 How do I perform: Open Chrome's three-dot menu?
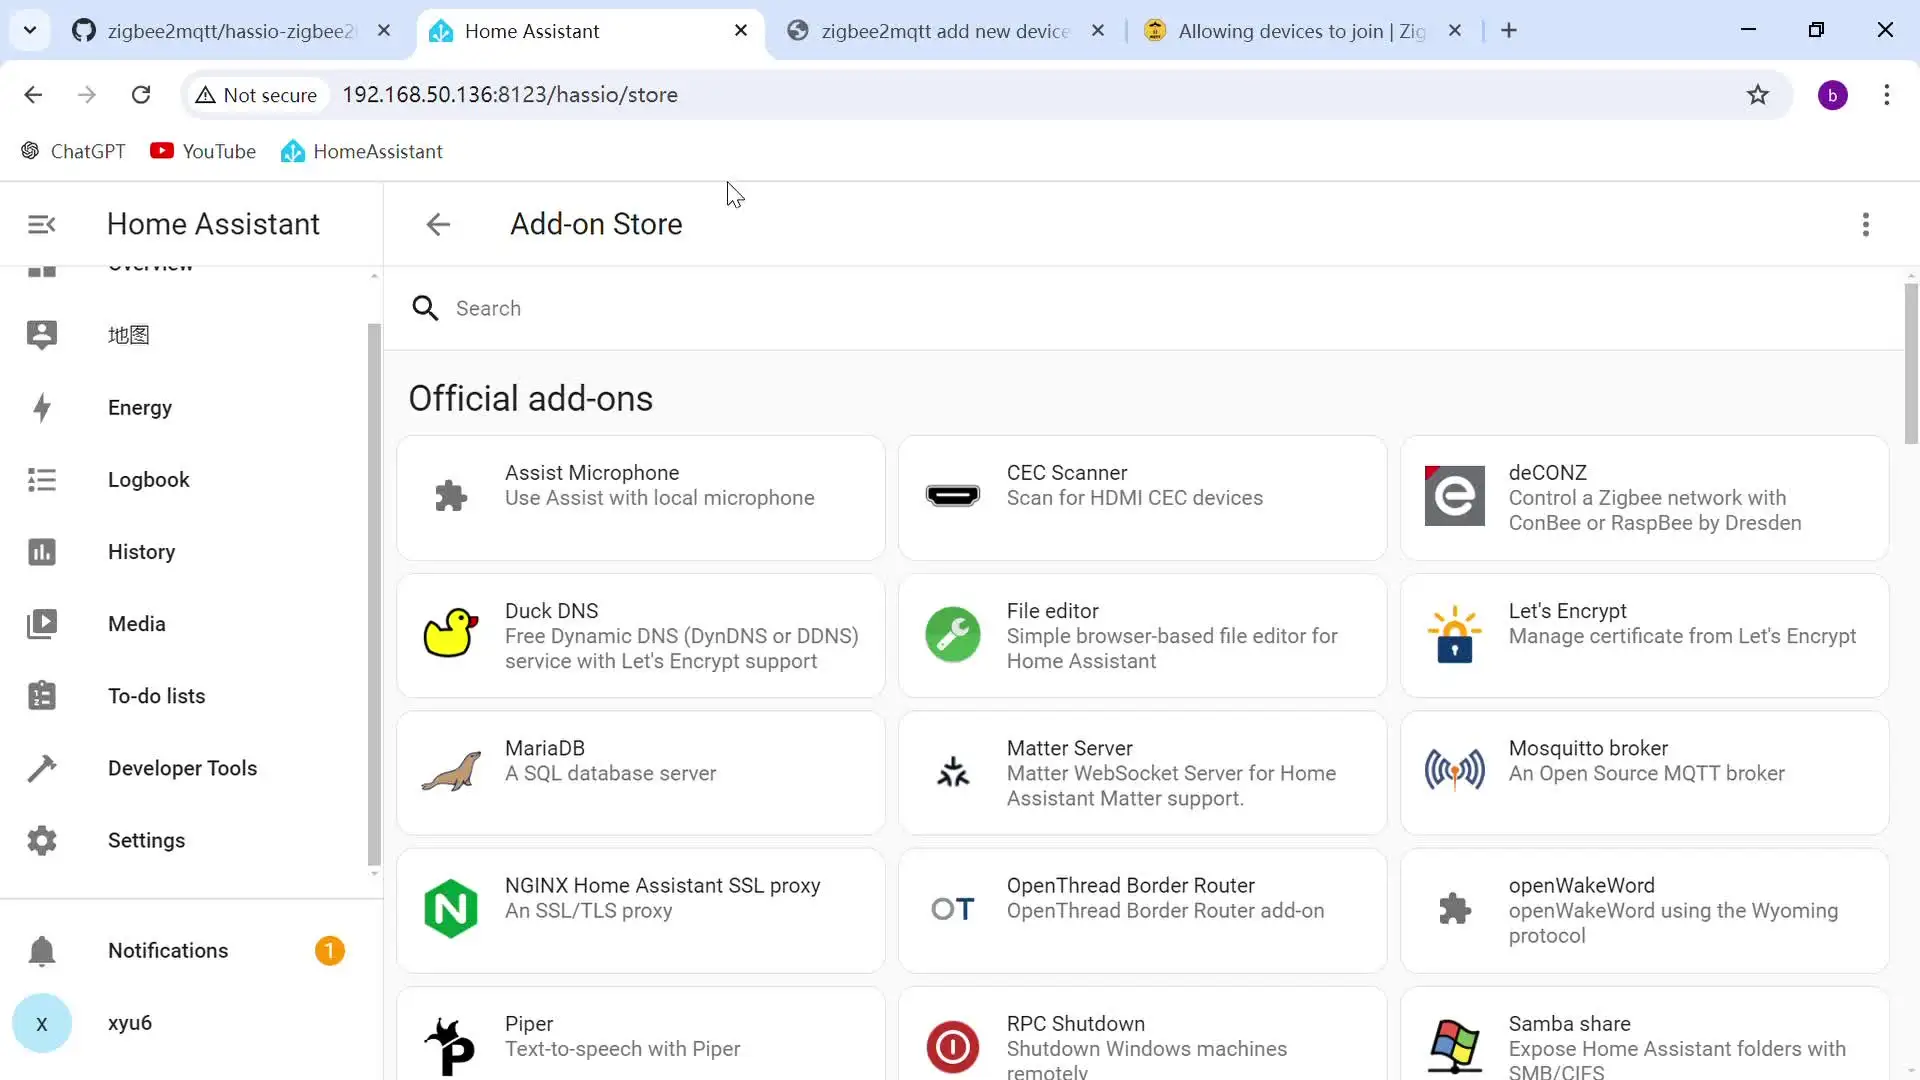coord(1886,95)
